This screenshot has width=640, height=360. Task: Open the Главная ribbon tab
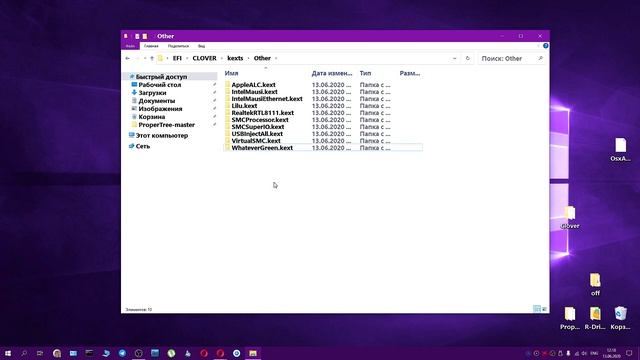(151, 46)
